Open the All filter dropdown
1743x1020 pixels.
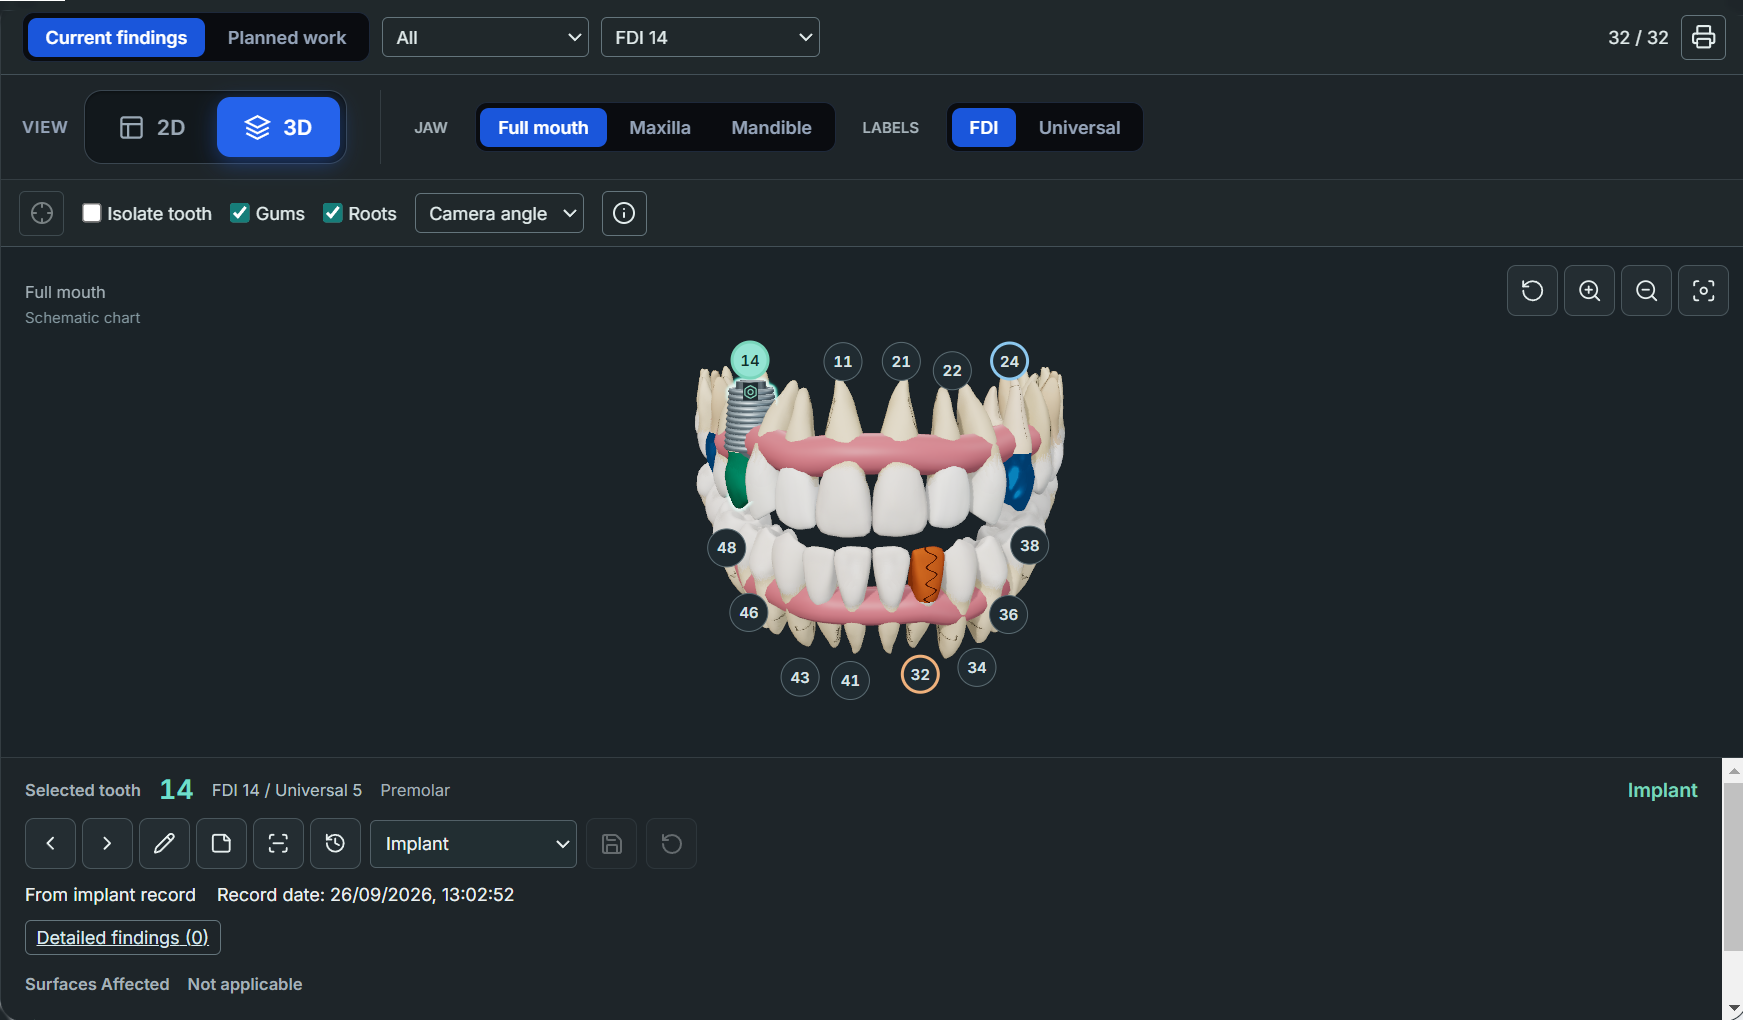(x=485, y=38)
